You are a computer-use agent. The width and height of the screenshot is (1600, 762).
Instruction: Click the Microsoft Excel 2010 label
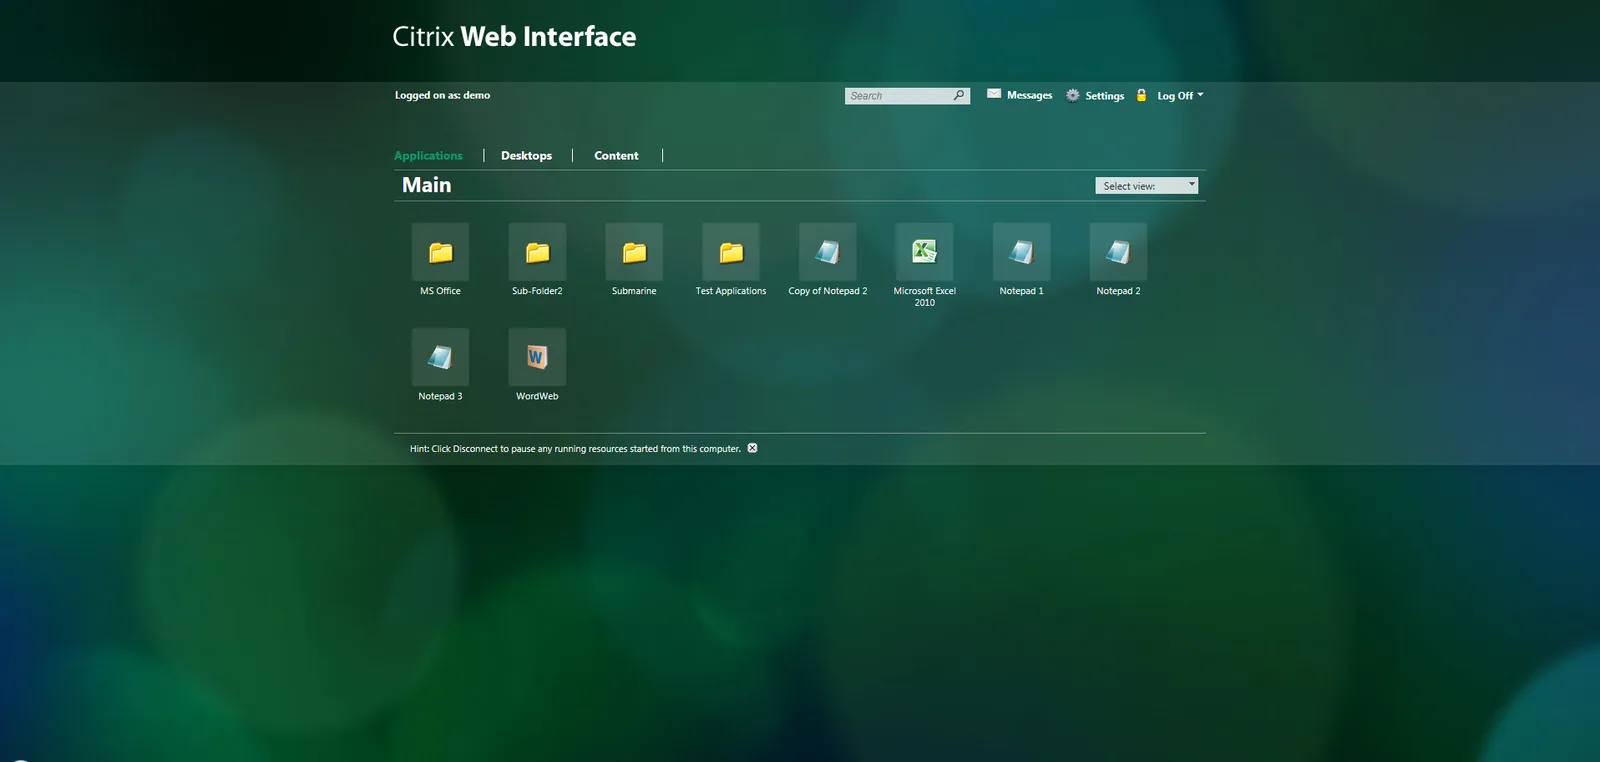925,297
